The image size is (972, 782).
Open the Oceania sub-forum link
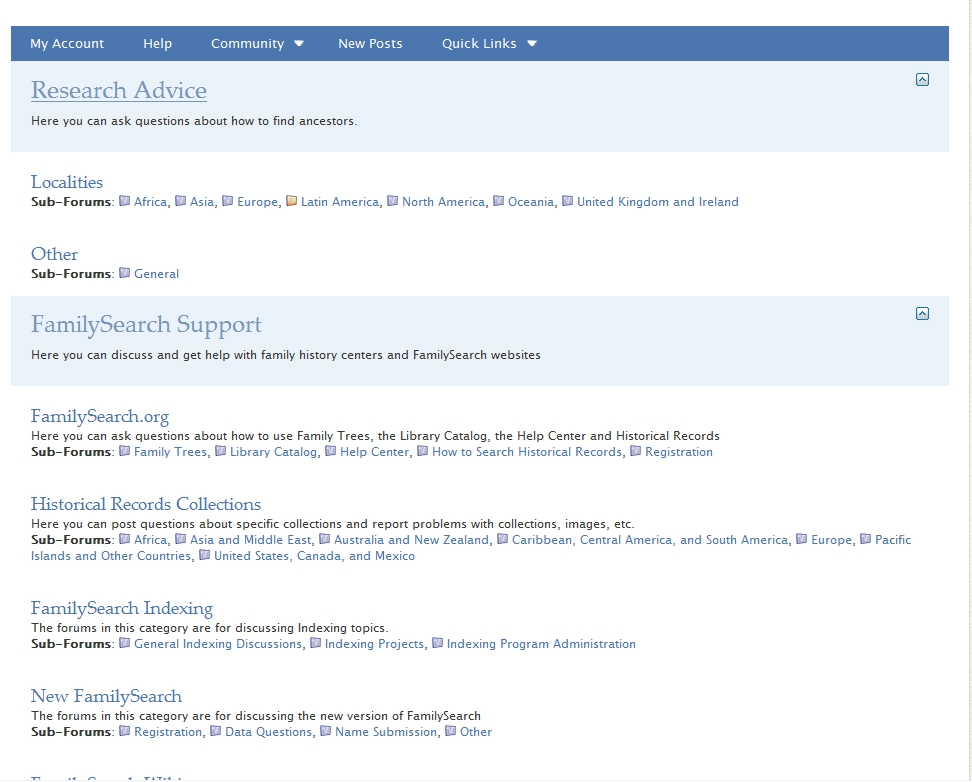531,202
